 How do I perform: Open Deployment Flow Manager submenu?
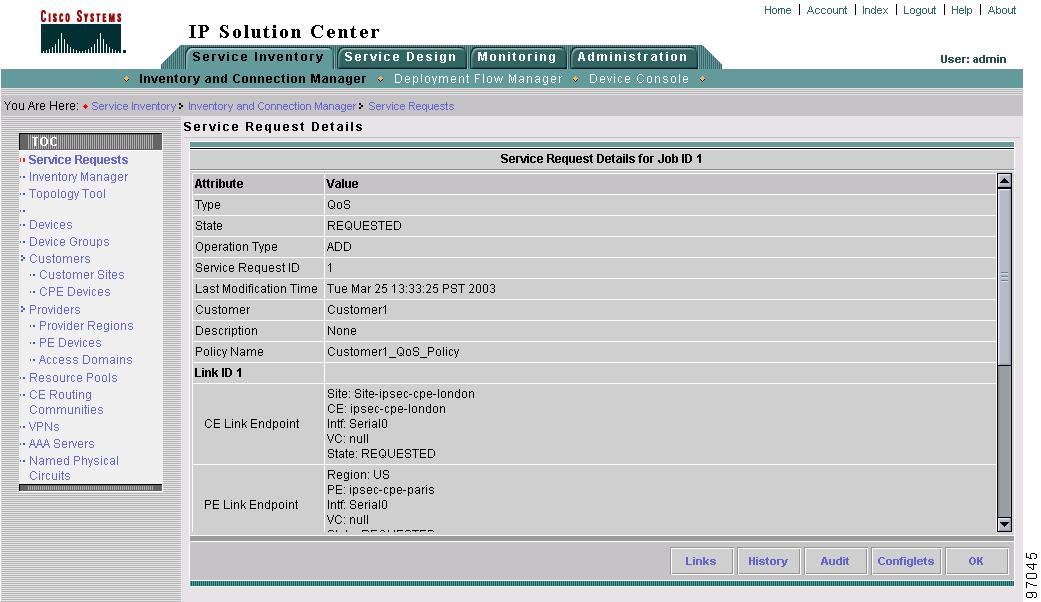tap(478, 79)
